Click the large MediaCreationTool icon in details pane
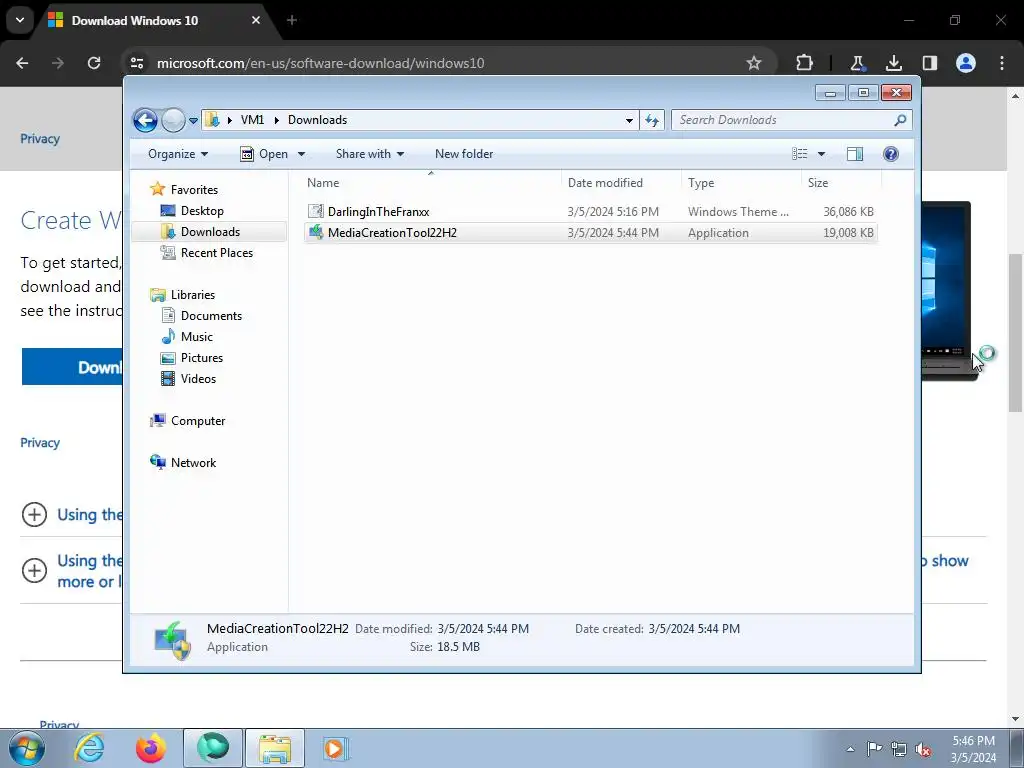This screenshot has width=1024, height=768. pyautogui.click(x=172, y=640)
